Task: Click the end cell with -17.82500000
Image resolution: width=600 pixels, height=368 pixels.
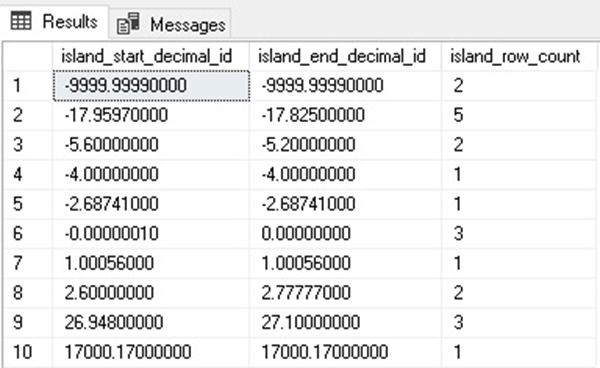Action: (346, 115)
